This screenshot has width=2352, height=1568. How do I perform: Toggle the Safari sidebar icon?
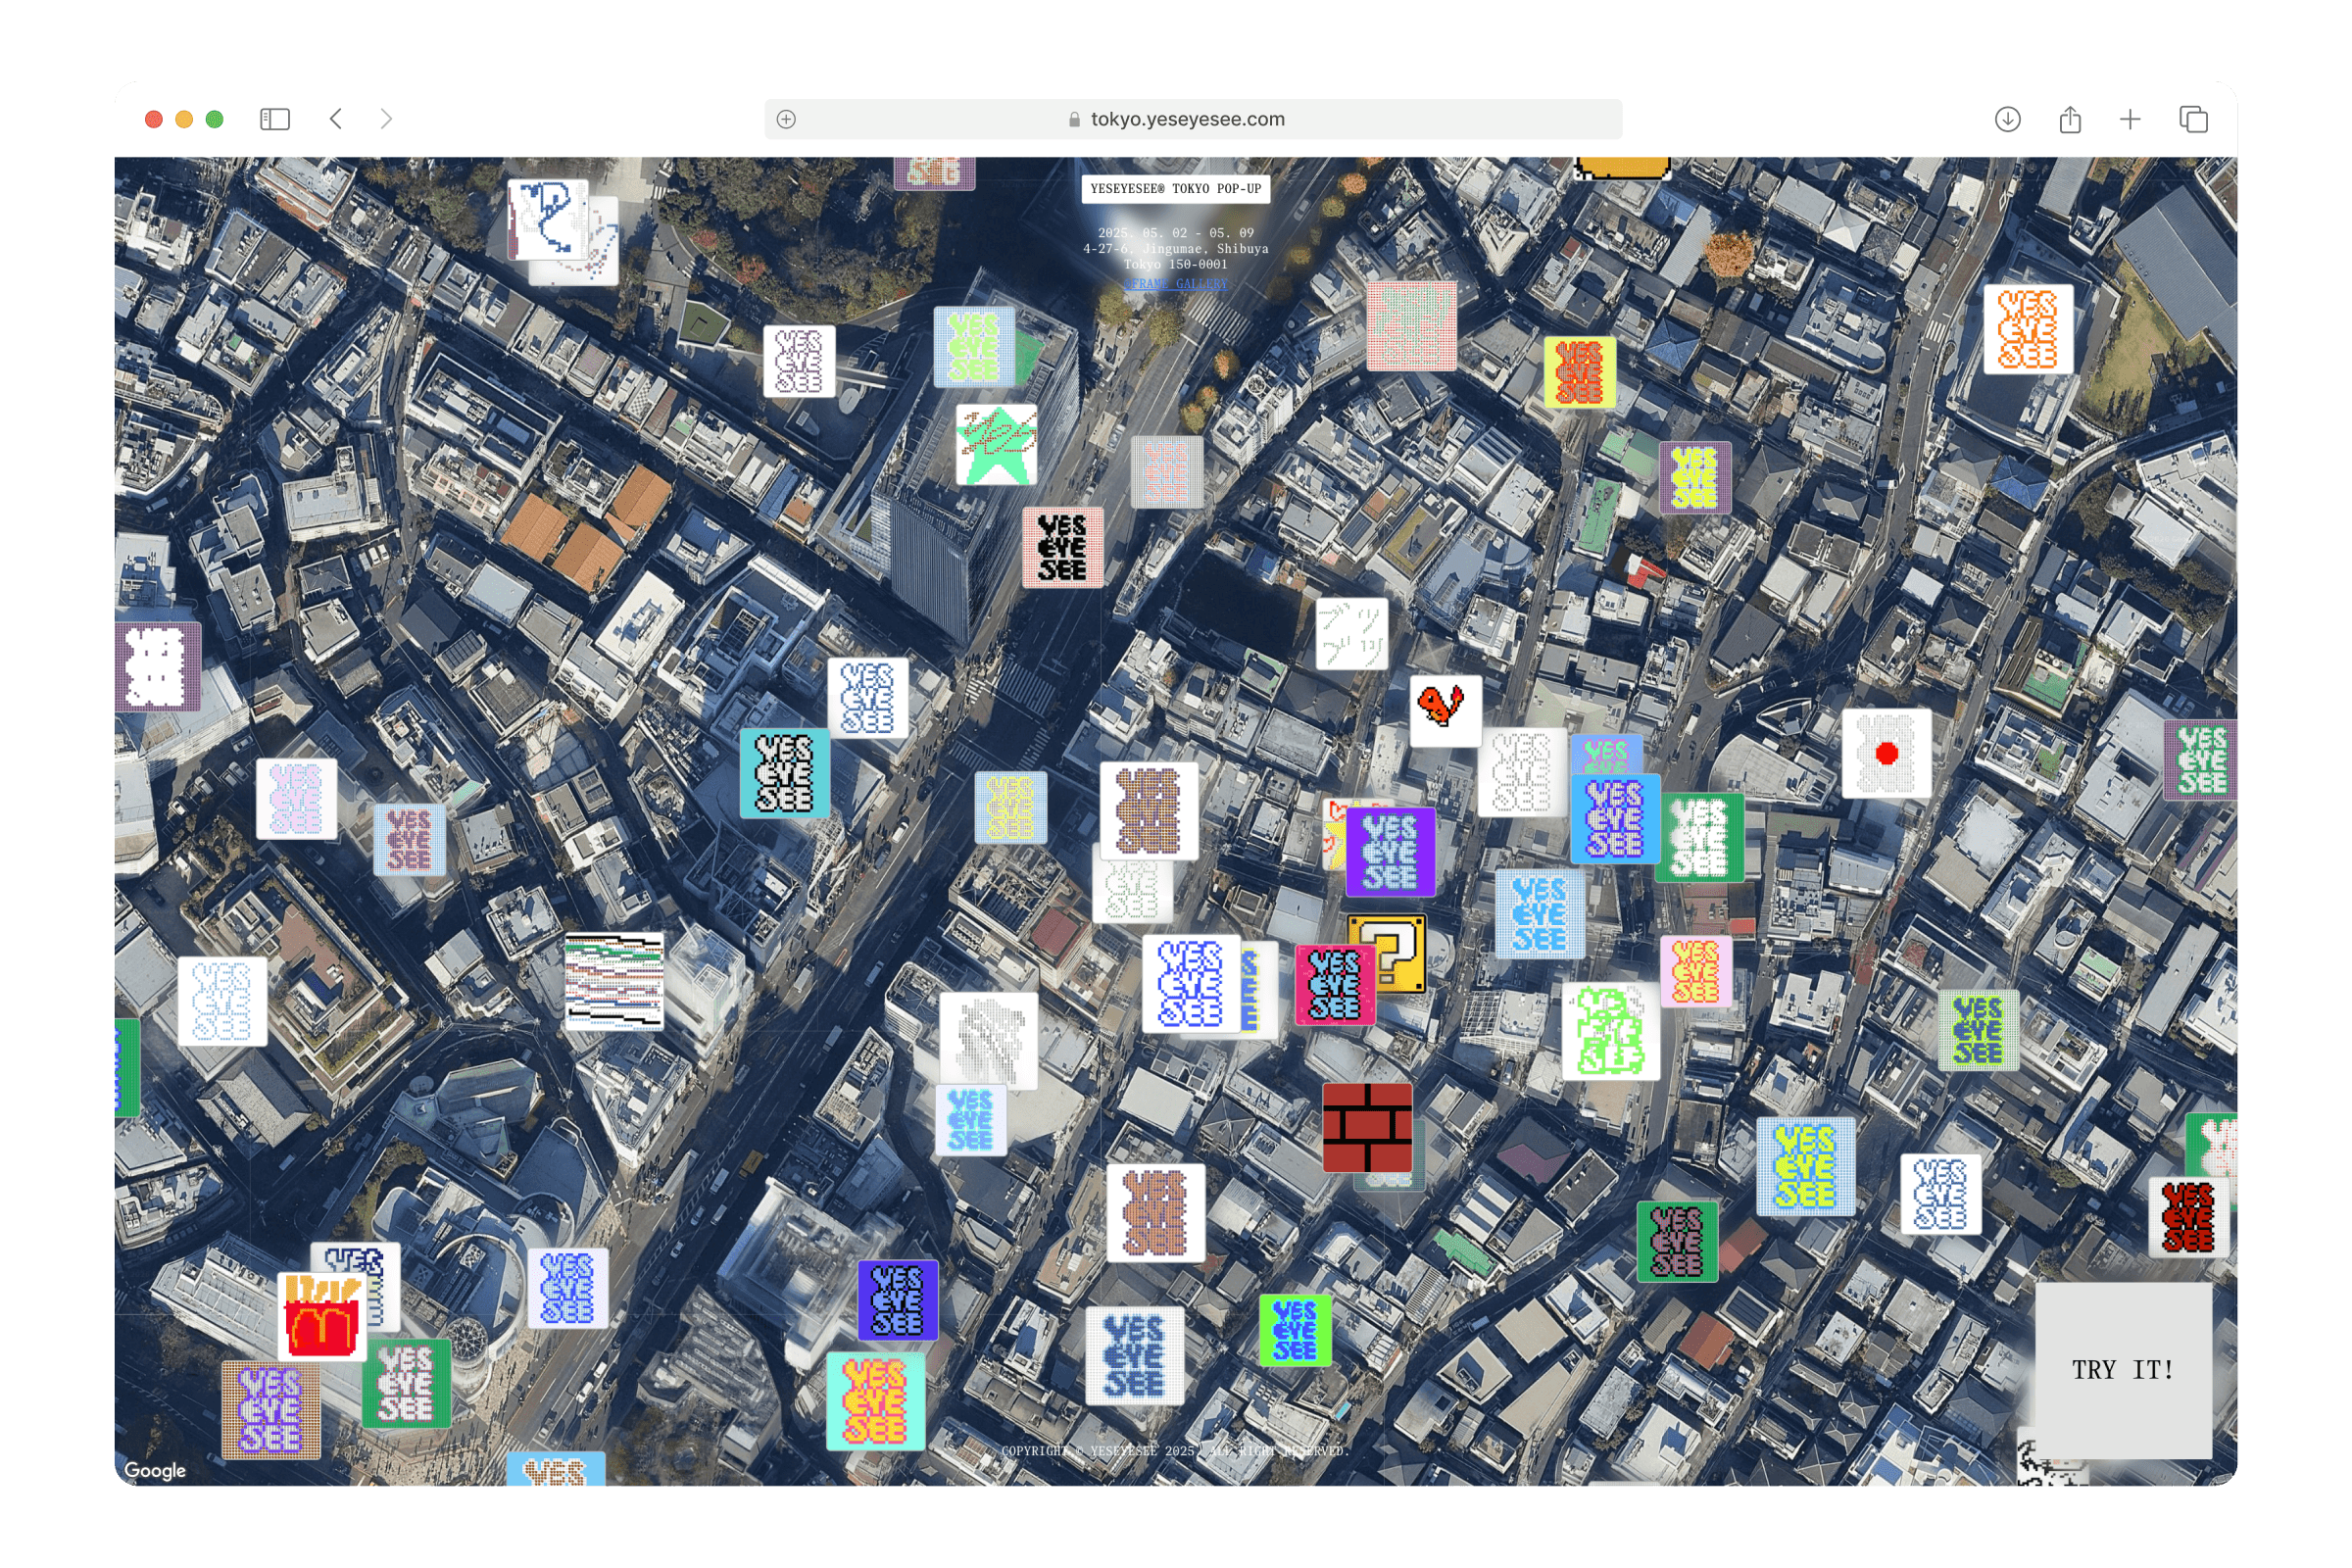click(x=275, y=119)
